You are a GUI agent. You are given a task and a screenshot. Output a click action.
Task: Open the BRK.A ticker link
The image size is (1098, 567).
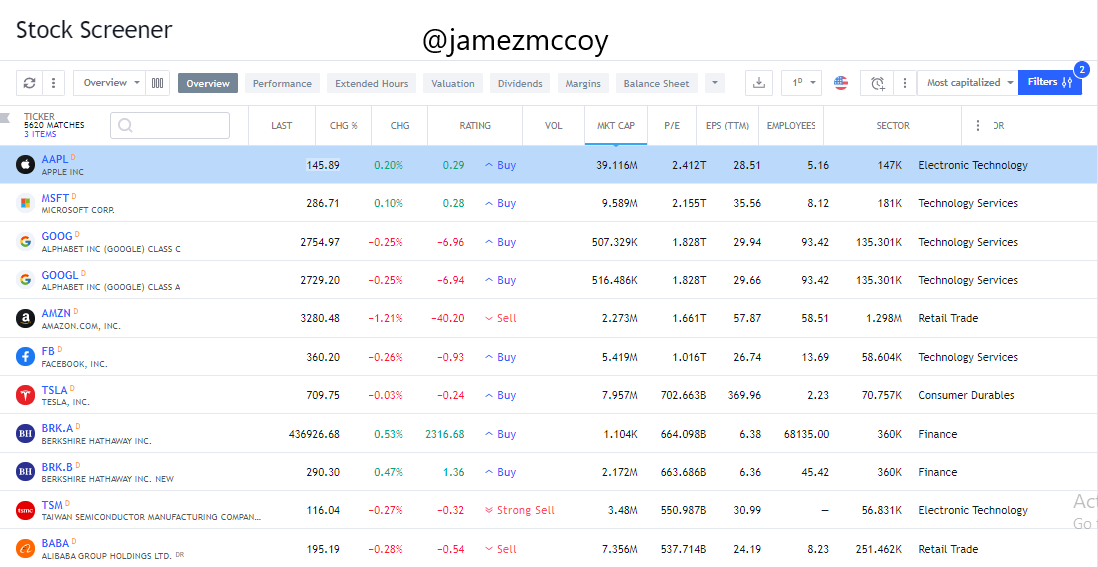click(x=57, y=428)
